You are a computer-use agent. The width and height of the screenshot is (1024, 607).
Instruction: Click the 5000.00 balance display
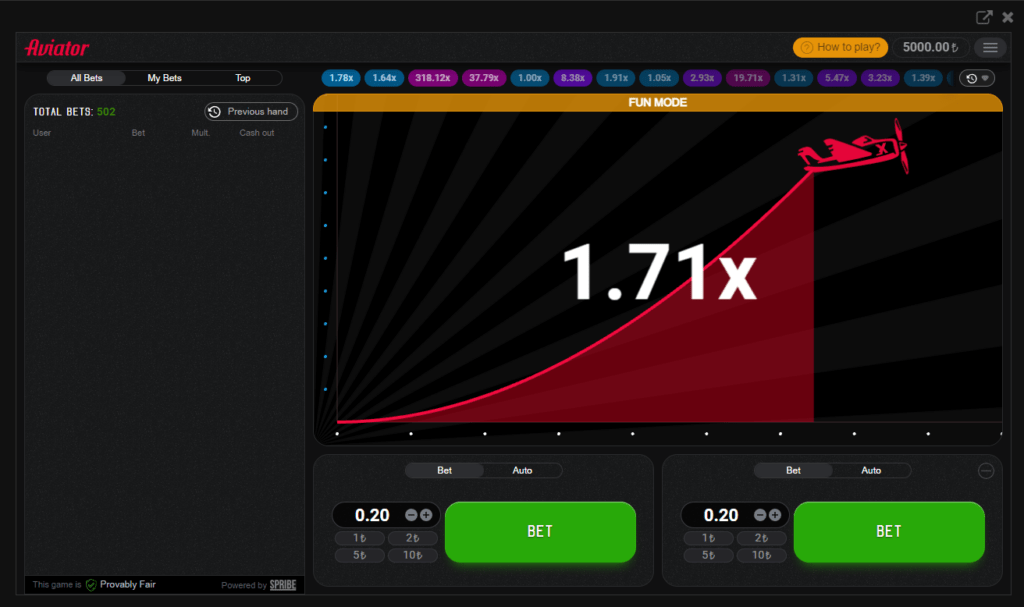[x=931, y=47]
